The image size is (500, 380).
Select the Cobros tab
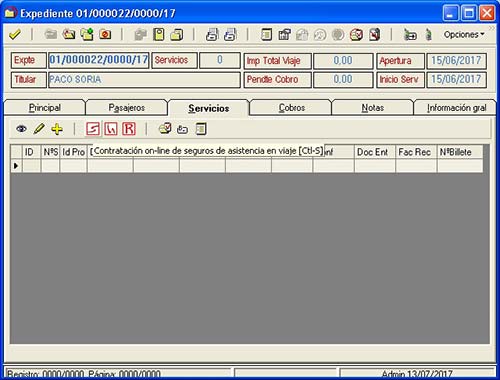[x=292, y=108]
